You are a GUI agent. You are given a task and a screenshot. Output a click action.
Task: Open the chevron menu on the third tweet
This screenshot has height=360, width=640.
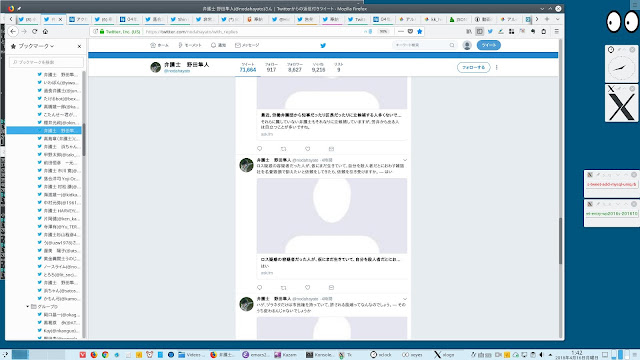(405, 299)
